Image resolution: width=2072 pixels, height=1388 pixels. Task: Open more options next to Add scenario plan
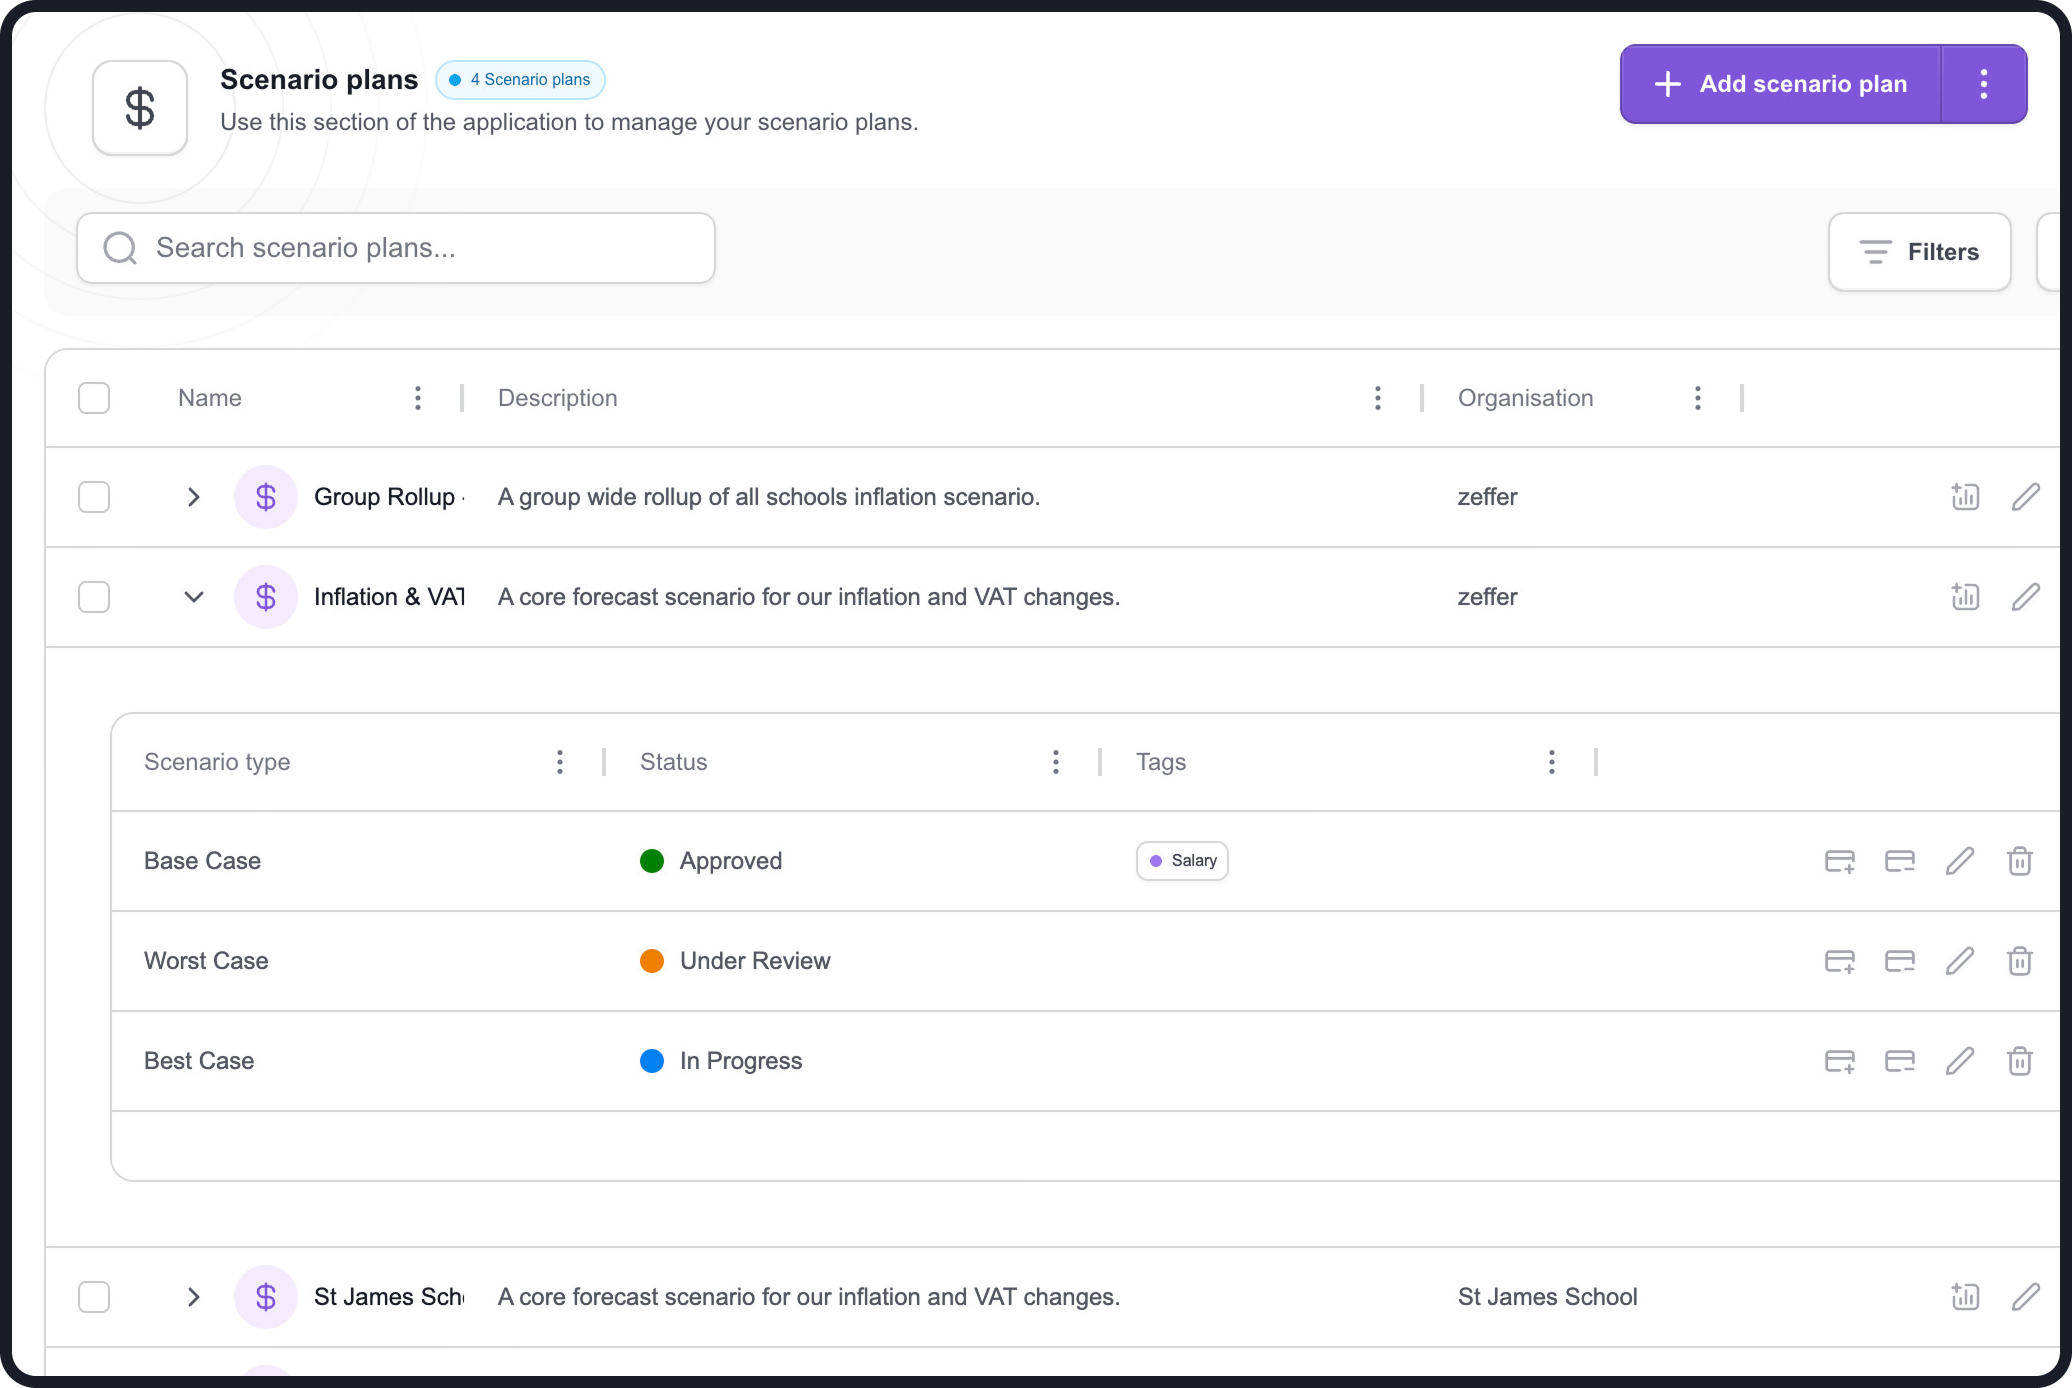click(1984, 84)
